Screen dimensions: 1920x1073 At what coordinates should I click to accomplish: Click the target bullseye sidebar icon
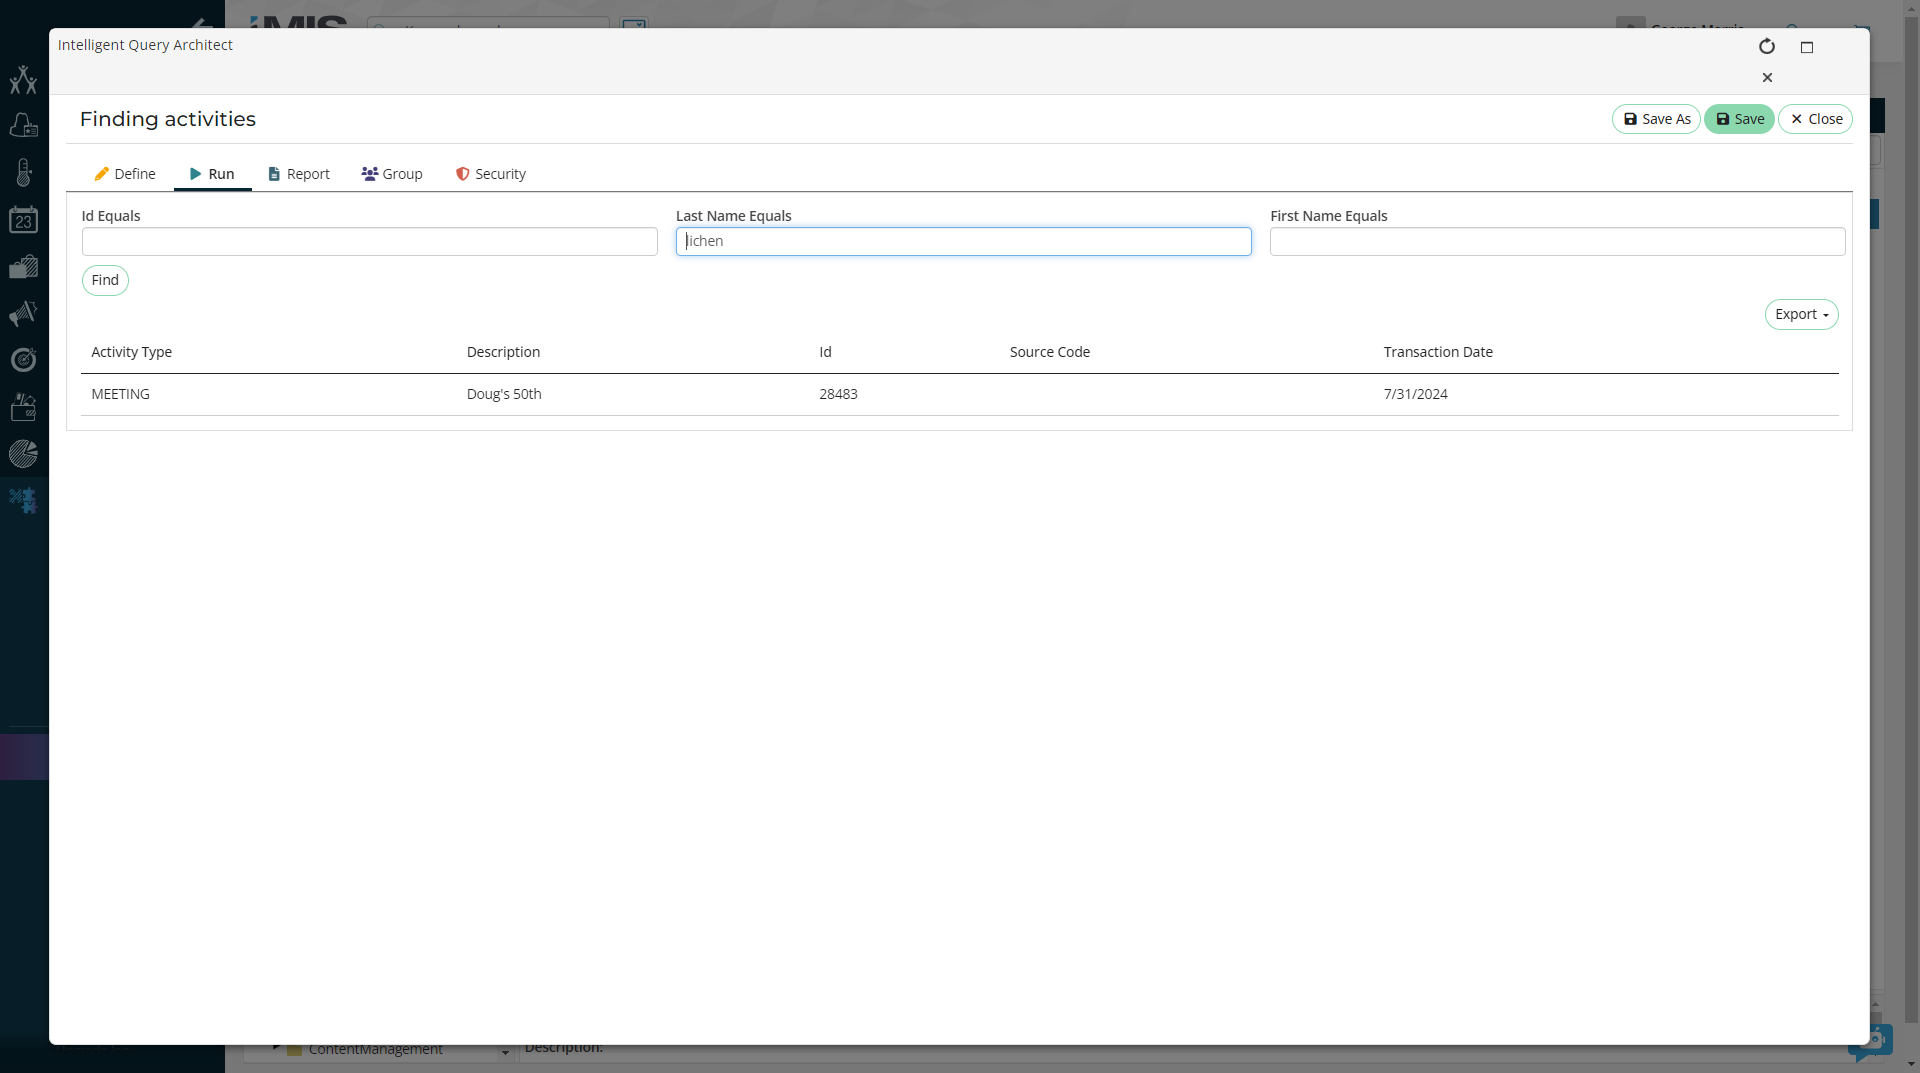coord(23,360)
